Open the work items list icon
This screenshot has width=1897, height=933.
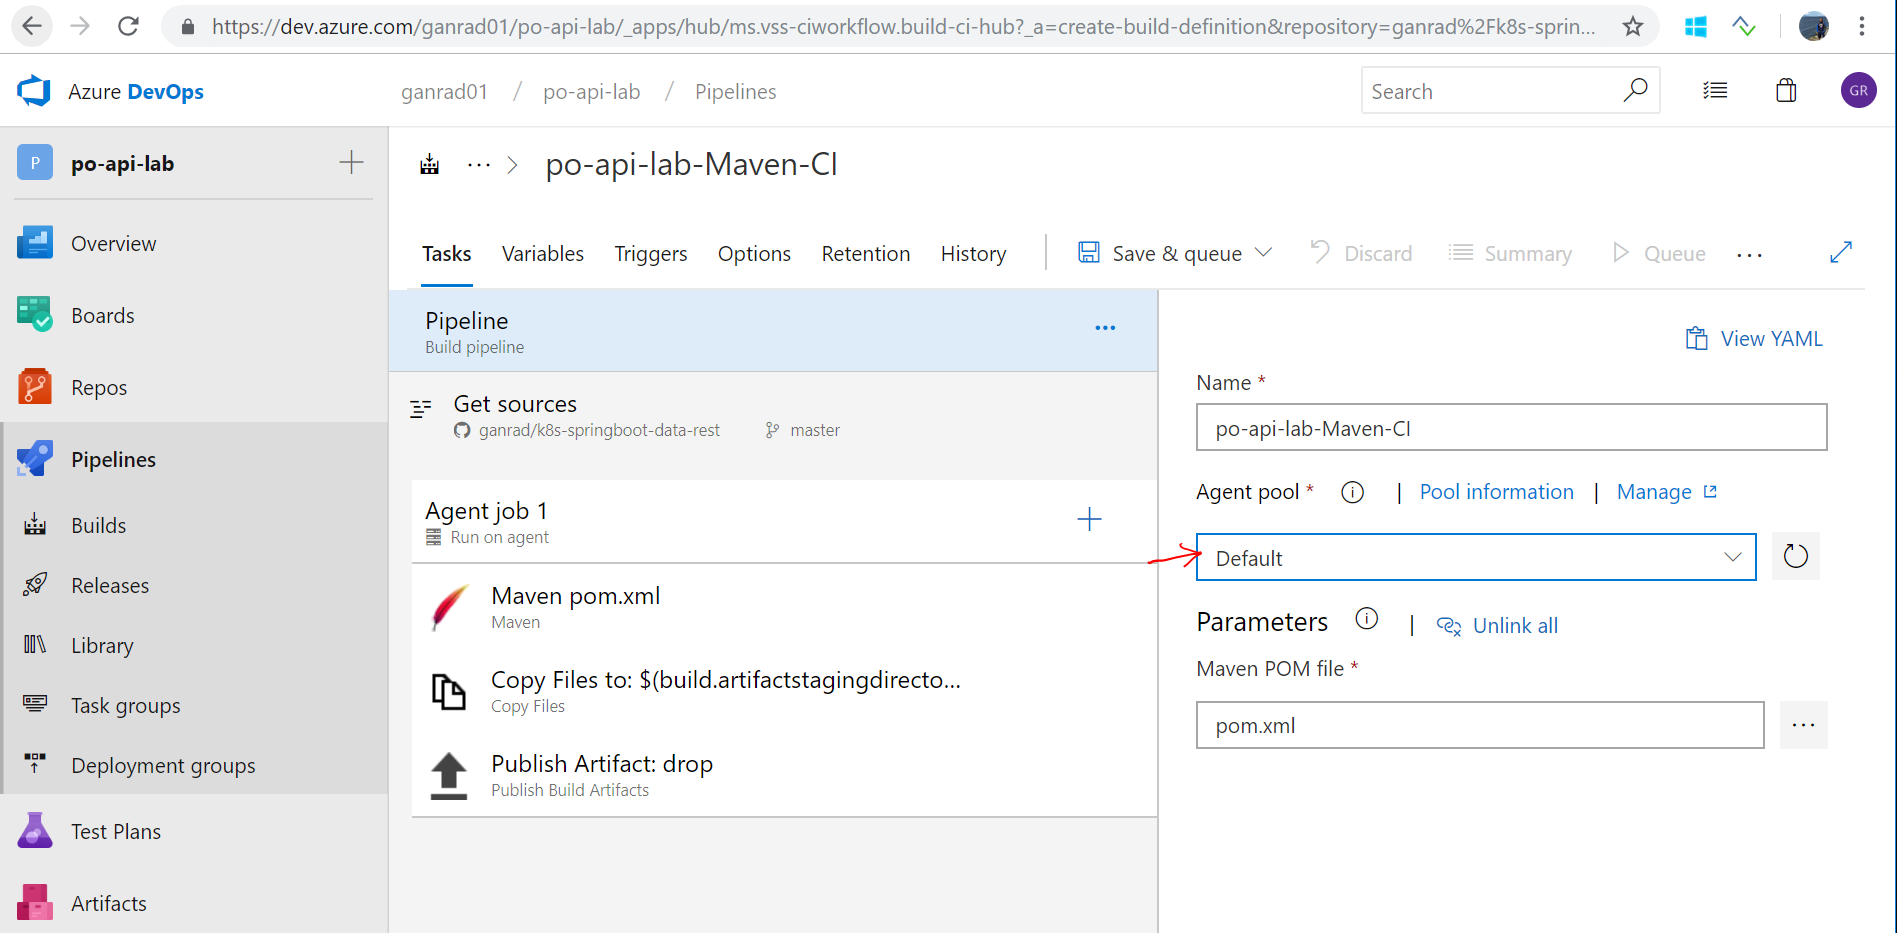[1715, 91]
